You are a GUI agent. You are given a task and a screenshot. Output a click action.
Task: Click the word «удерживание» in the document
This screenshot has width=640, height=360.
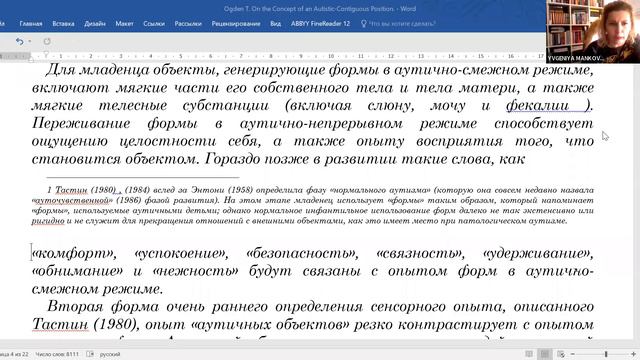point(538,253)
